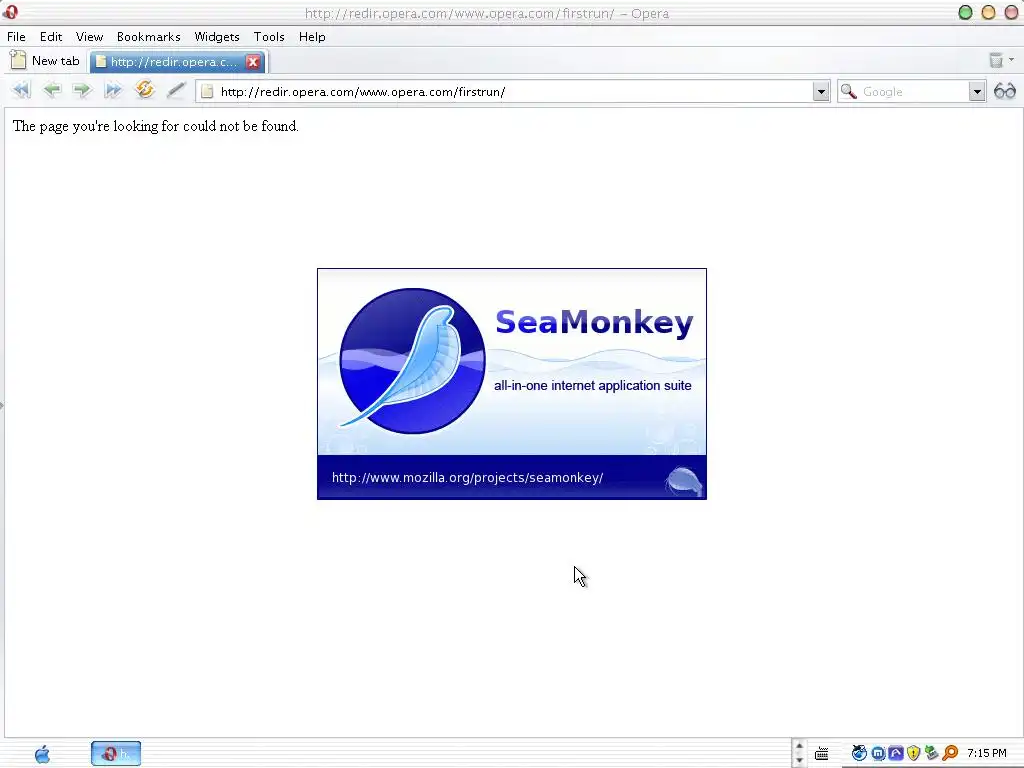The image size is (1024, 768).
Task: Open the Edit menu
Action: point(51,37)
